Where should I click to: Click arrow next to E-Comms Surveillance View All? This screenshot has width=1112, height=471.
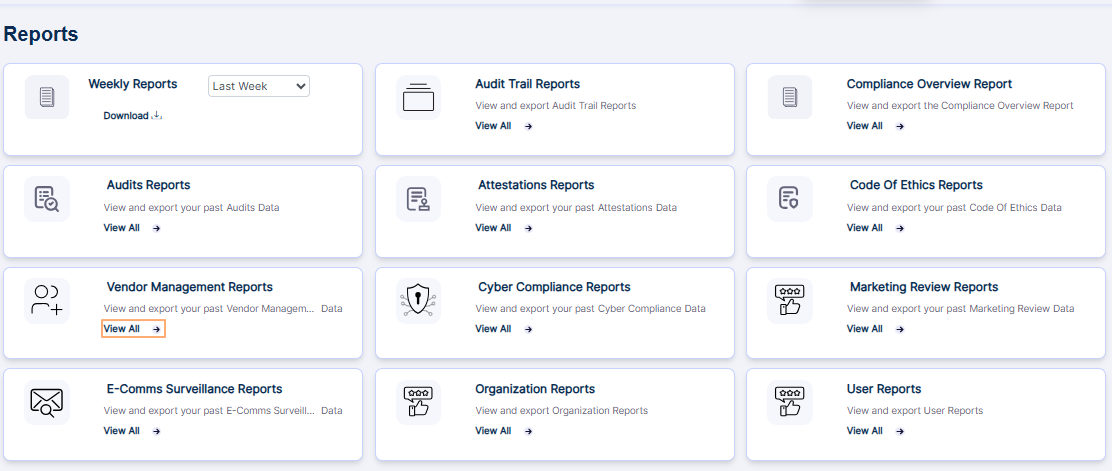coord(157,431)
